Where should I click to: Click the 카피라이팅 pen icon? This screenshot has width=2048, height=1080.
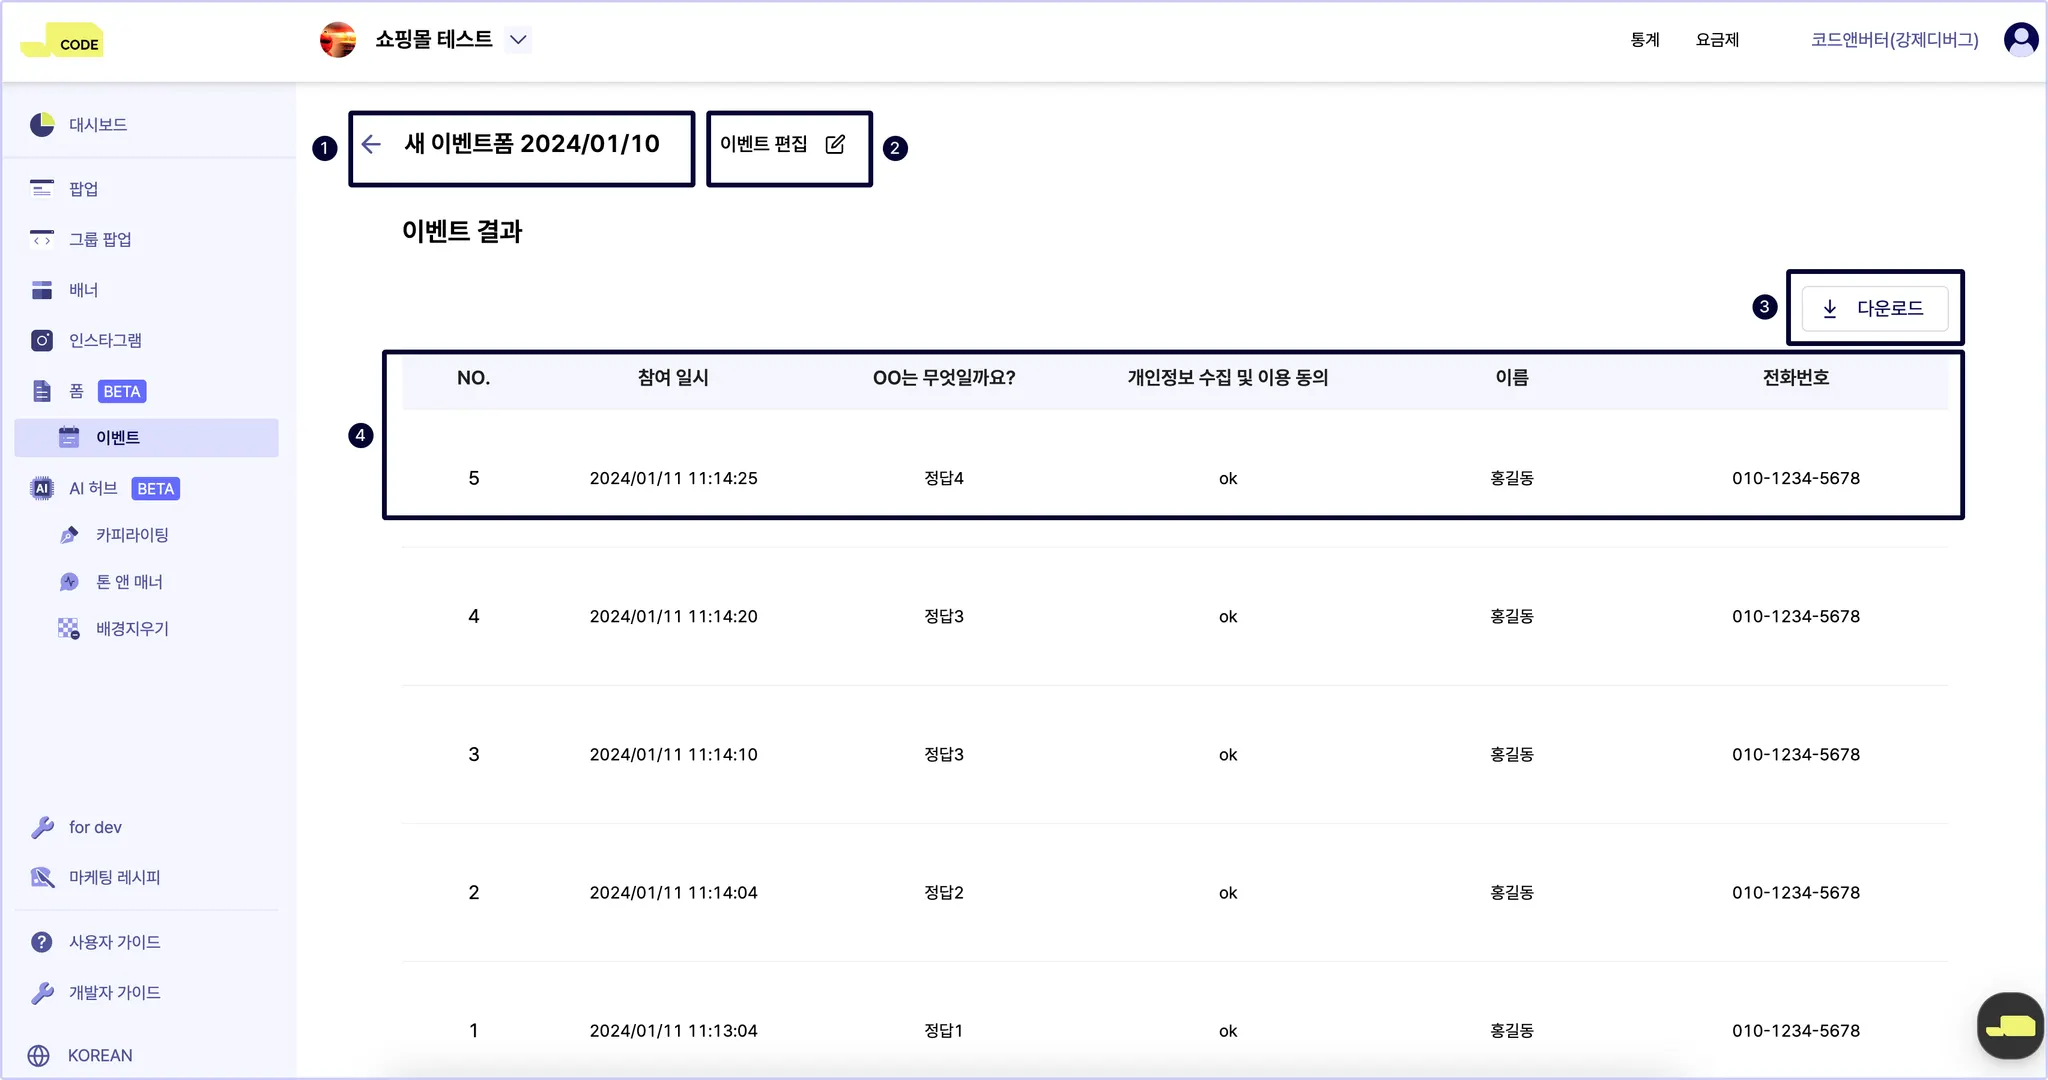tap(69, 535)
